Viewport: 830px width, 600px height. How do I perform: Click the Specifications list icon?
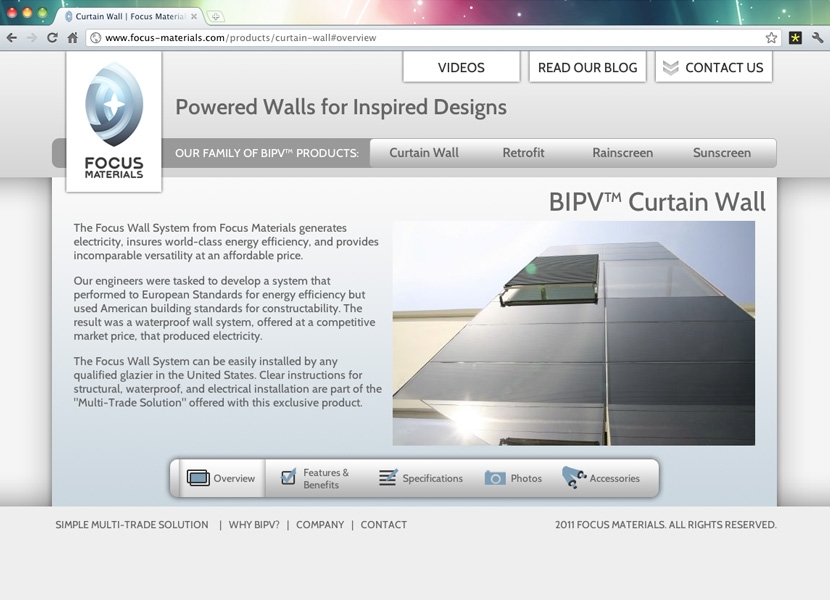pos(387,478)
